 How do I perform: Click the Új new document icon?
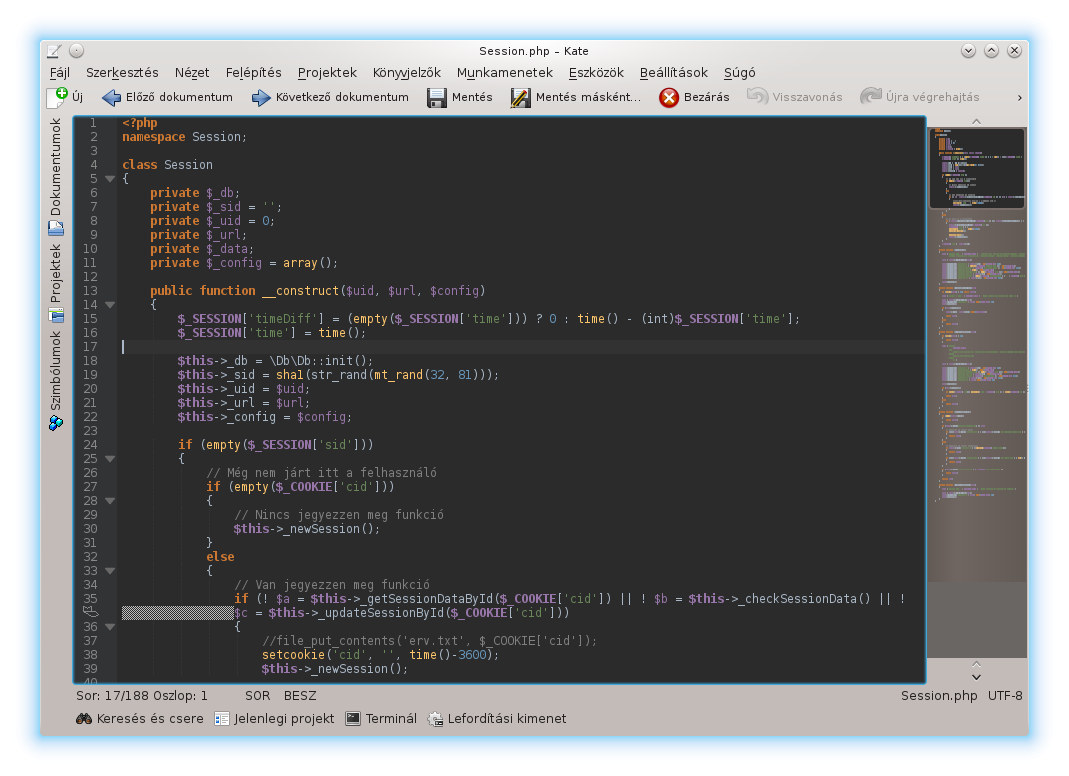coord(57,97)
